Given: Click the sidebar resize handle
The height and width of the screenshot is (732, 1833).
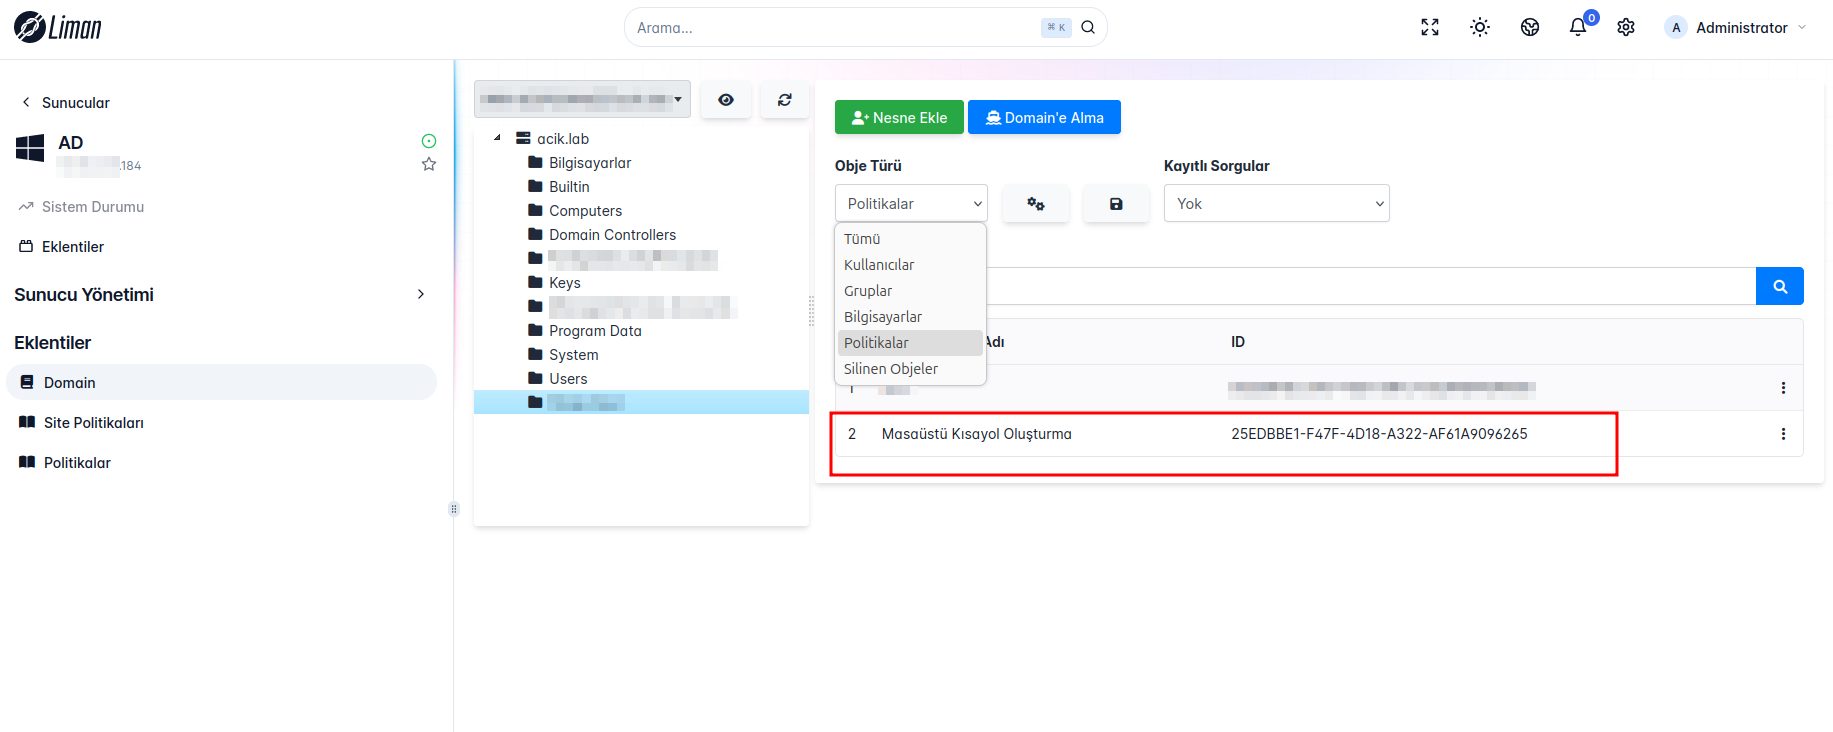Looking at the screenshot, I should click(454, 509).
